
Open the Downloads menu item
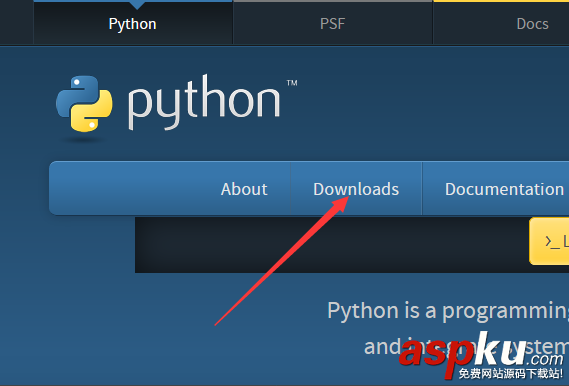click(356, 189)
